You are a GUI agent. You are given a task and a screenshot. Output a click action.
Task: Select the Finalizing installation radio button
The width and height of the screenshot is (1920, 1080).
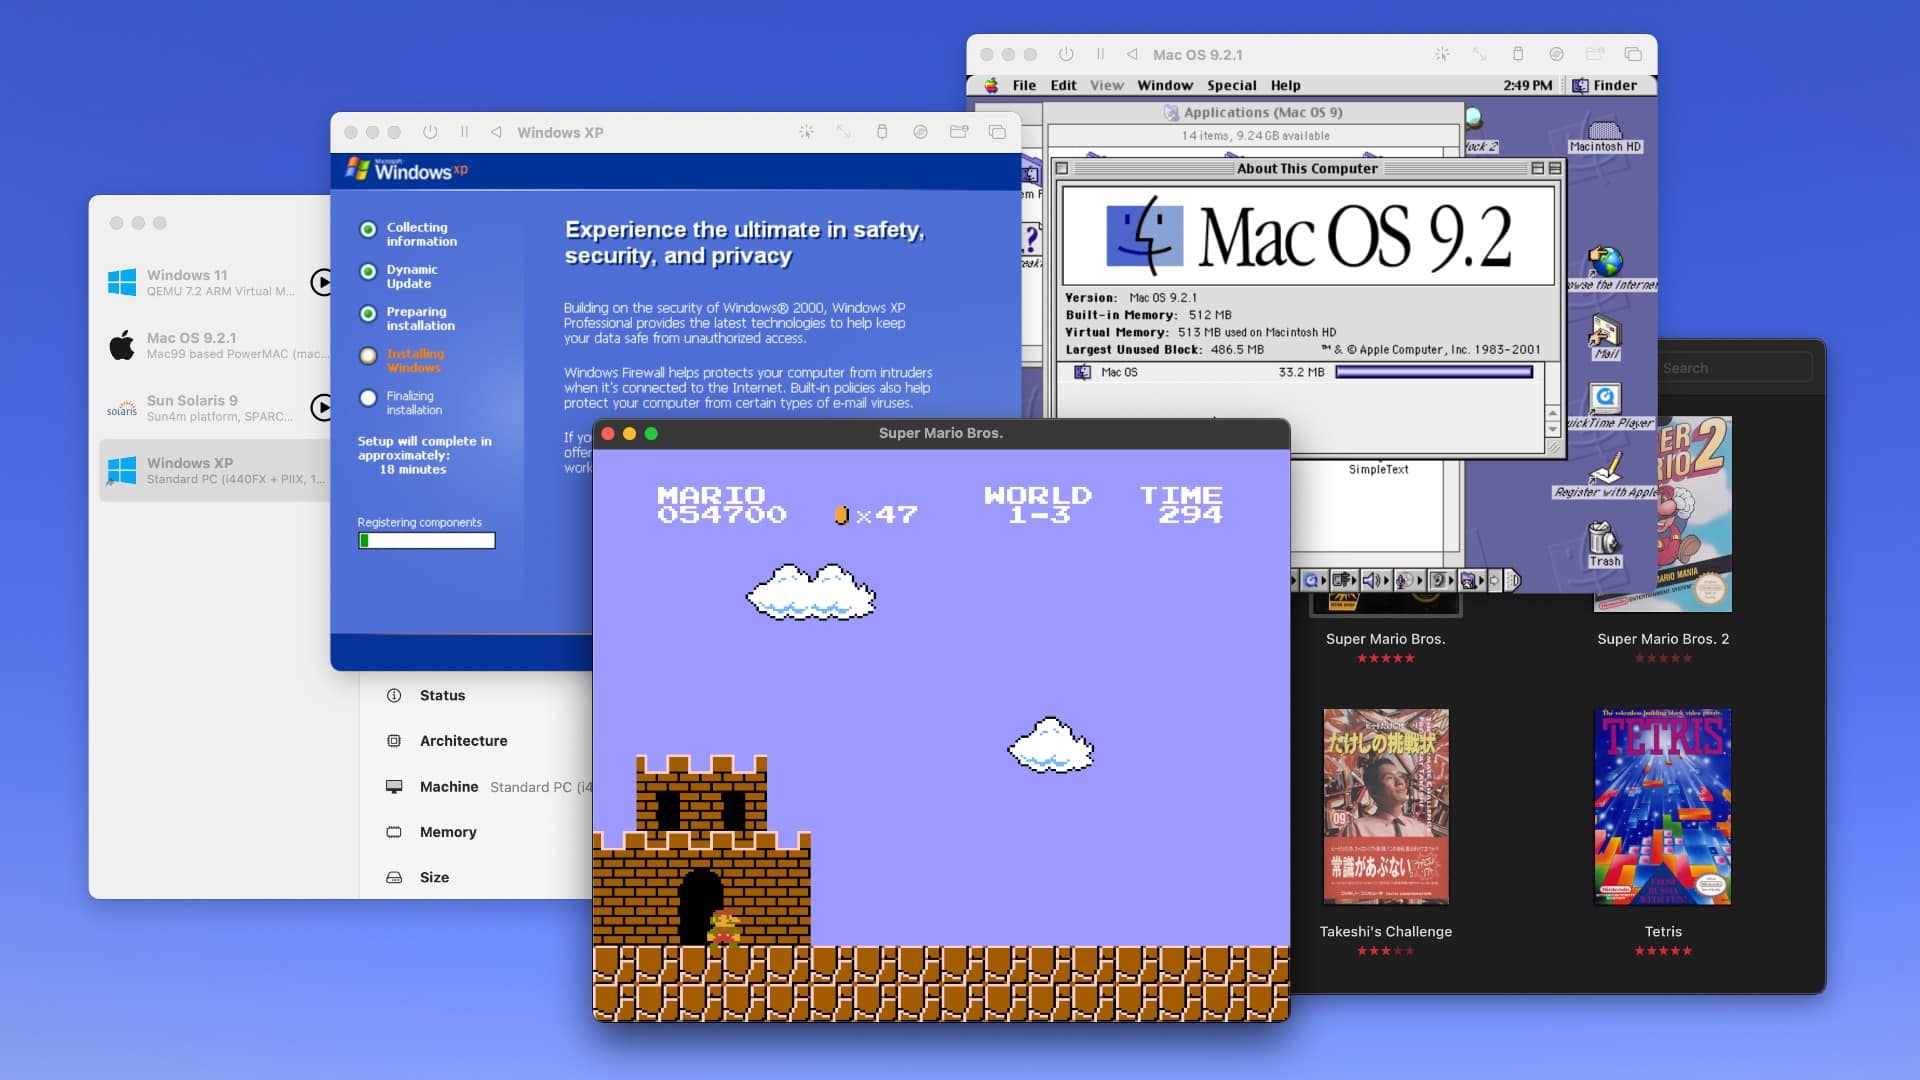368,398
